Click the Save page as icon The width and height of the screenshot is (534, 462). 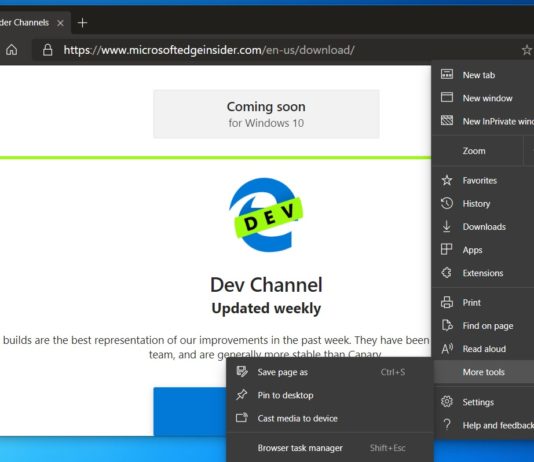242,372
